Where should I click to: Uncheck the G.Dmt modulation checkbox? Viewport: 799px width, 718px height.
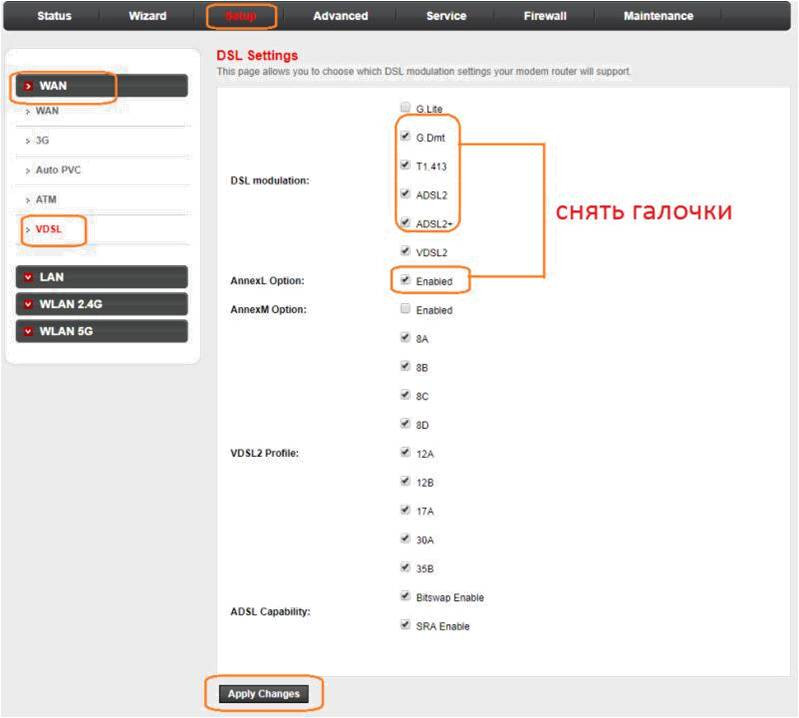pyautogui.click(x=405, y=136)
